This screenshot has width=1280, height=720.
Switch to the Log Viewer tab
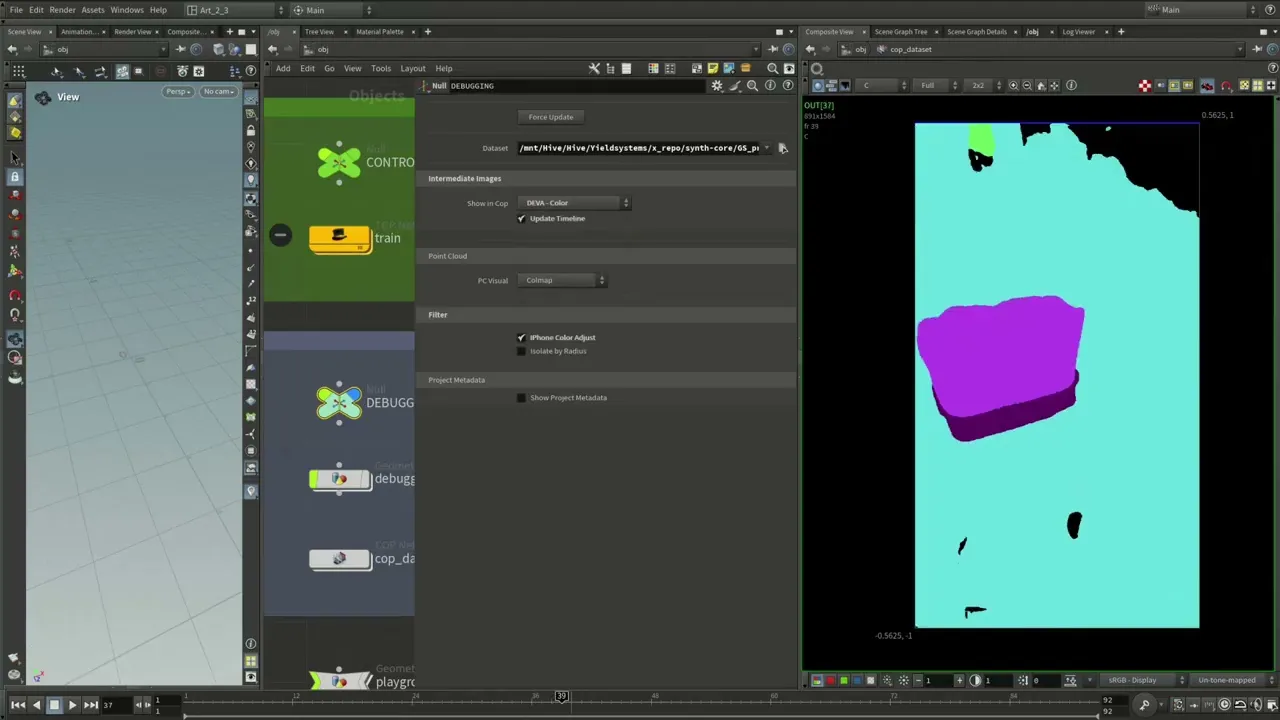coord(1078,32)
